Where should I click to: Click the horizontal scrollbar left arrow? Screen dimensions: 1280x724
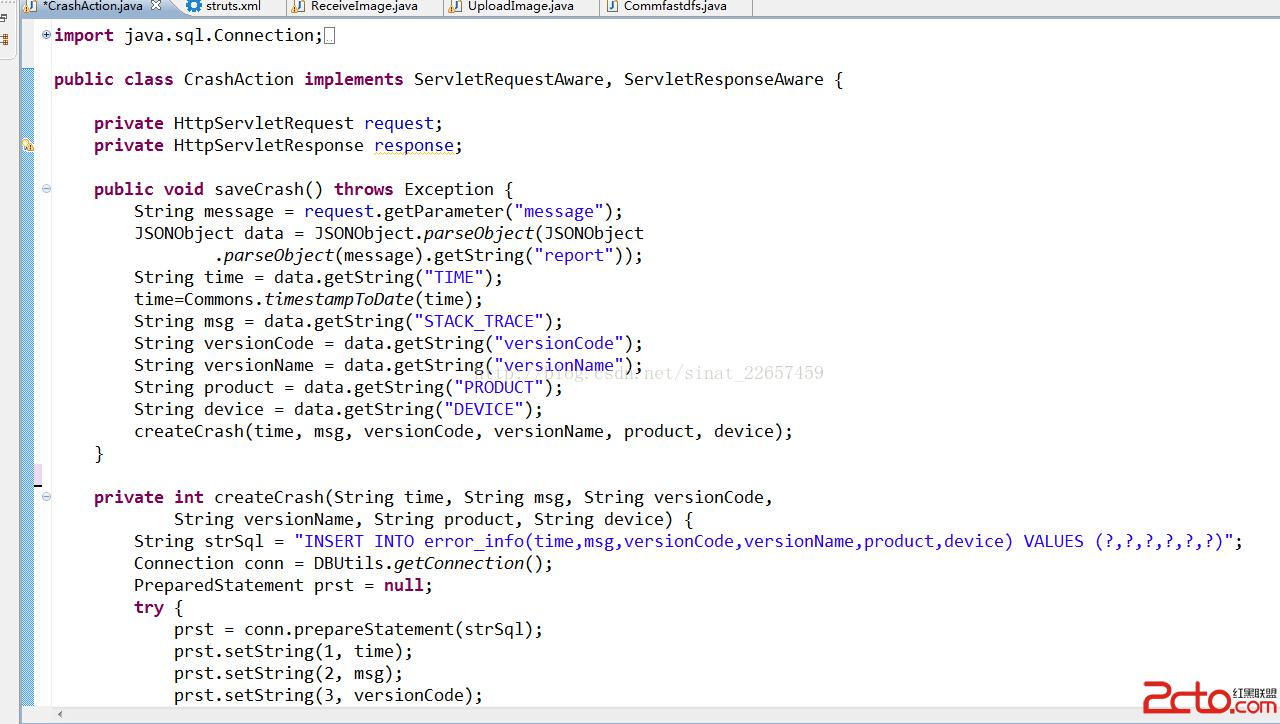[x=60, y=715]
